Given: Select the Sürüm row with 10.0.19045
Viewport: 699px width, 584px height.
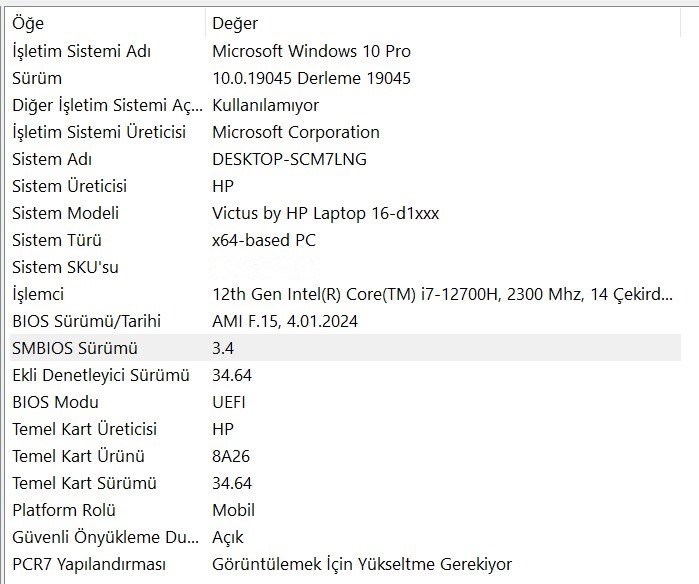Looking at the screenshot, I should point(37,78).
